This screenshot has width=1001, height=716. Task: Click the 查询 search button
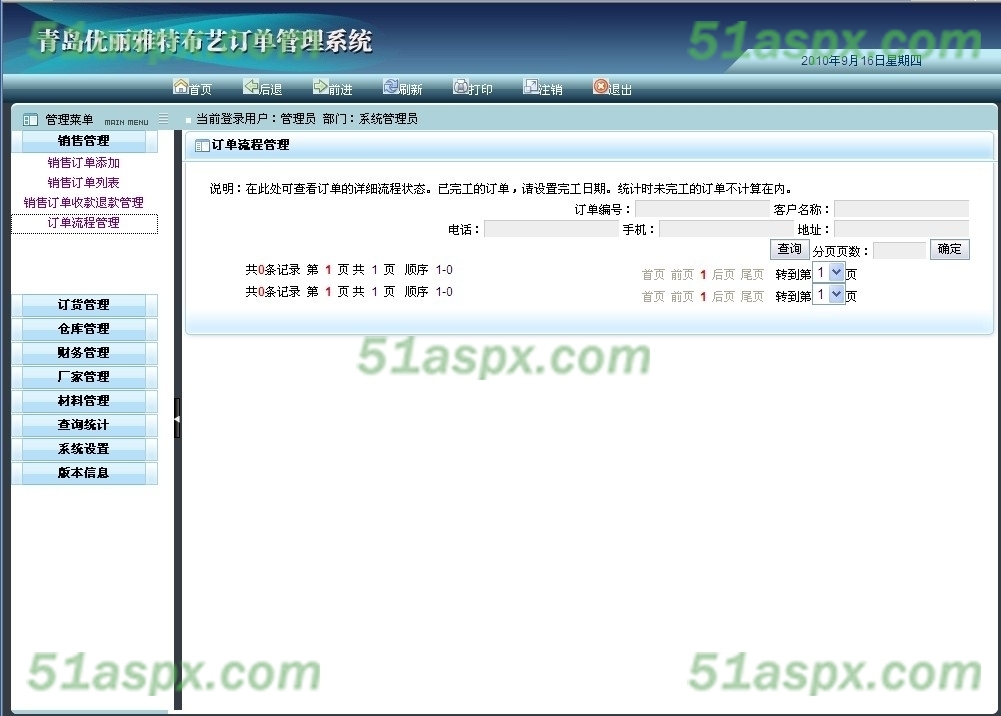point(790,249)
